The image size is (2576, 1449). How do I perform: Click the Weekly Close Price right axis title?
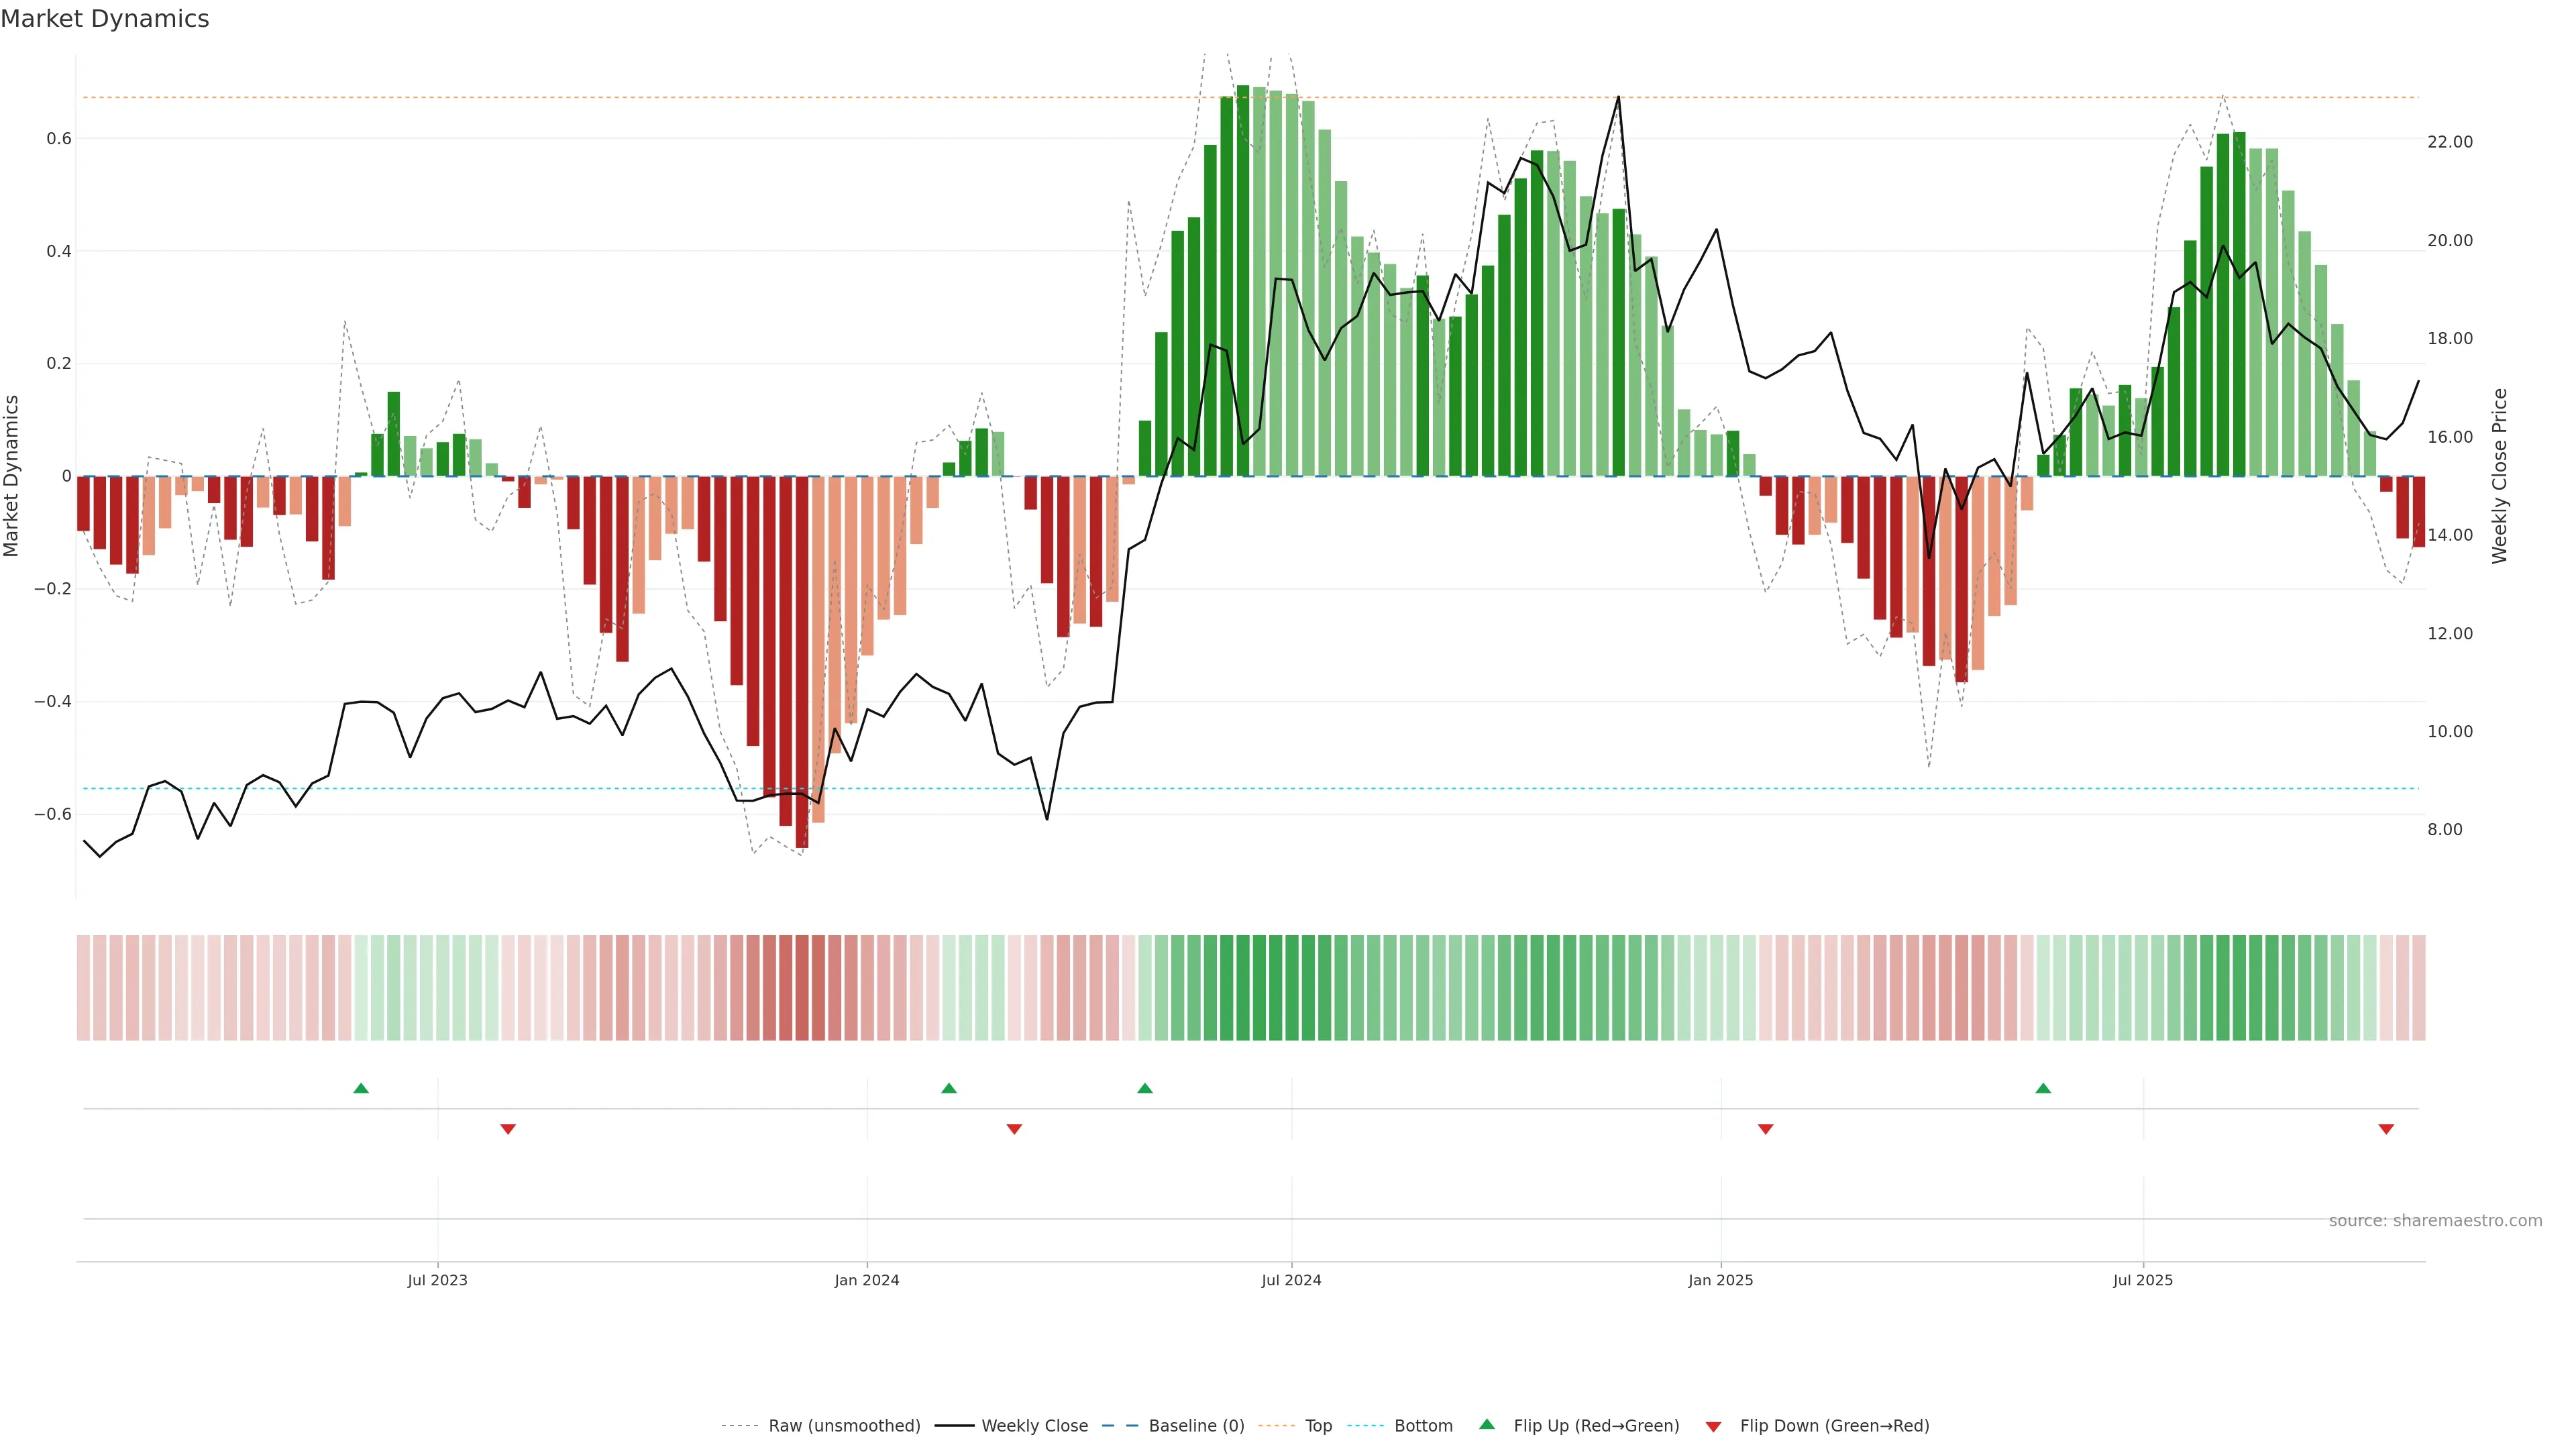click(x=2500, y=476)
